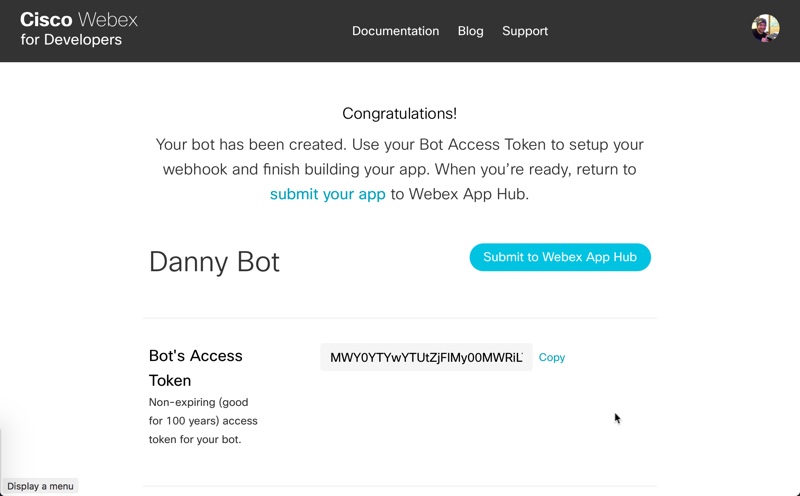Click the Cisco Webex wordmark logo
Image resolution: width=800 pixels, height=496 pixels.
pos(79,20)
